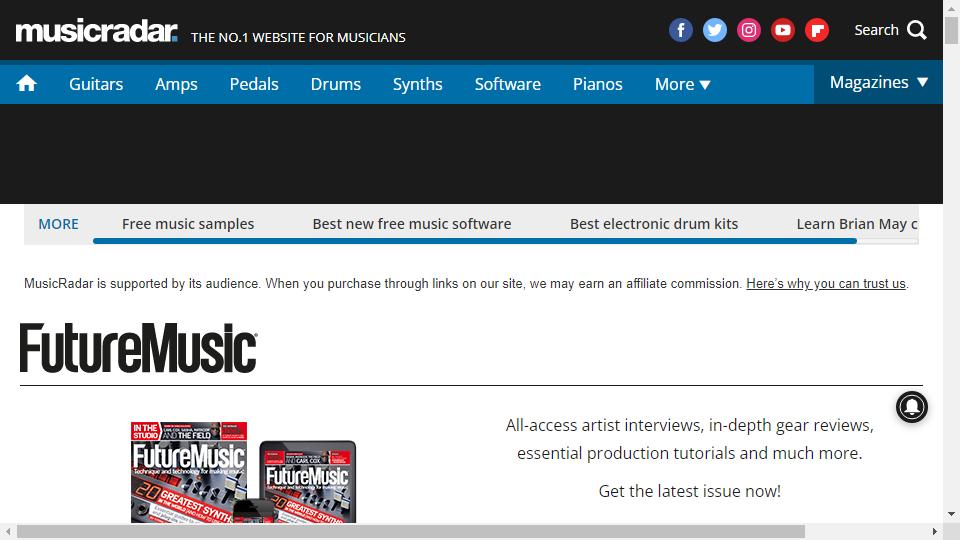The height and width of the screenshot is (540, 960).
Task: Click the horizontal scrollbar right arrow
Action: click(934, 531)
